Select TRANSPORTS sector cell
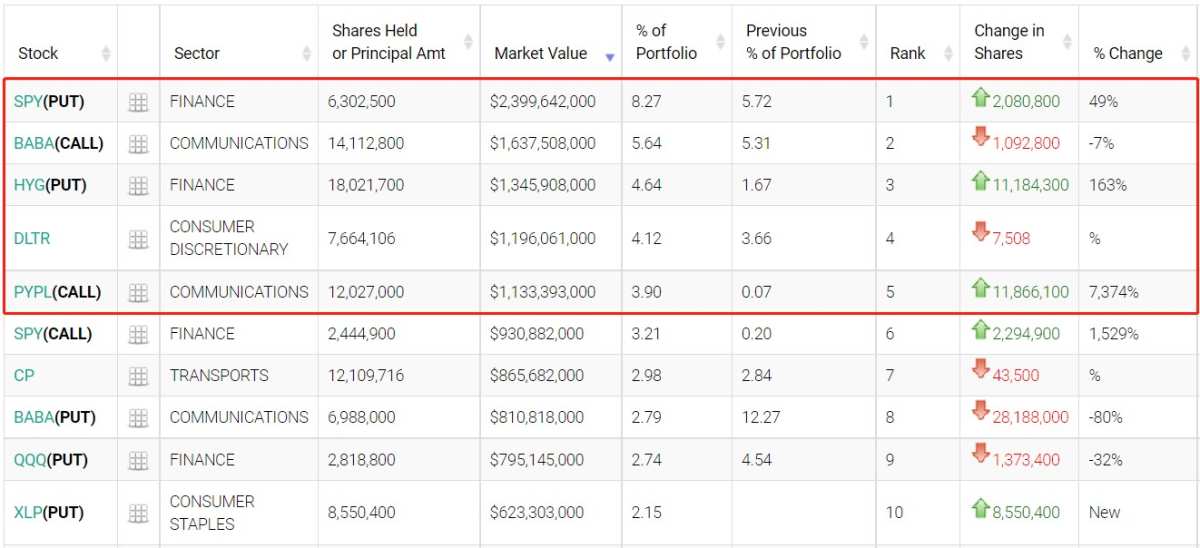The height and width of the screenshot is (548, 1200). (x=219, y=376)
